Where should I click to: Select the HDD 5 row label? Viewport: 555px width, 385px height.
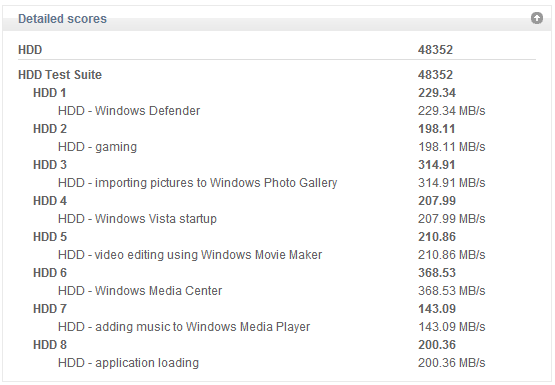click(50, 237)
